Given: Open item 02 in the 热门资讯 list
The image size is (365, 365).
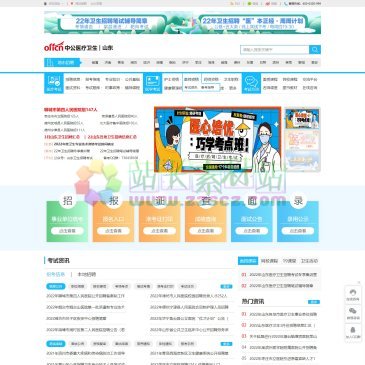Looking at the screenshot, I should coord(279,325).
